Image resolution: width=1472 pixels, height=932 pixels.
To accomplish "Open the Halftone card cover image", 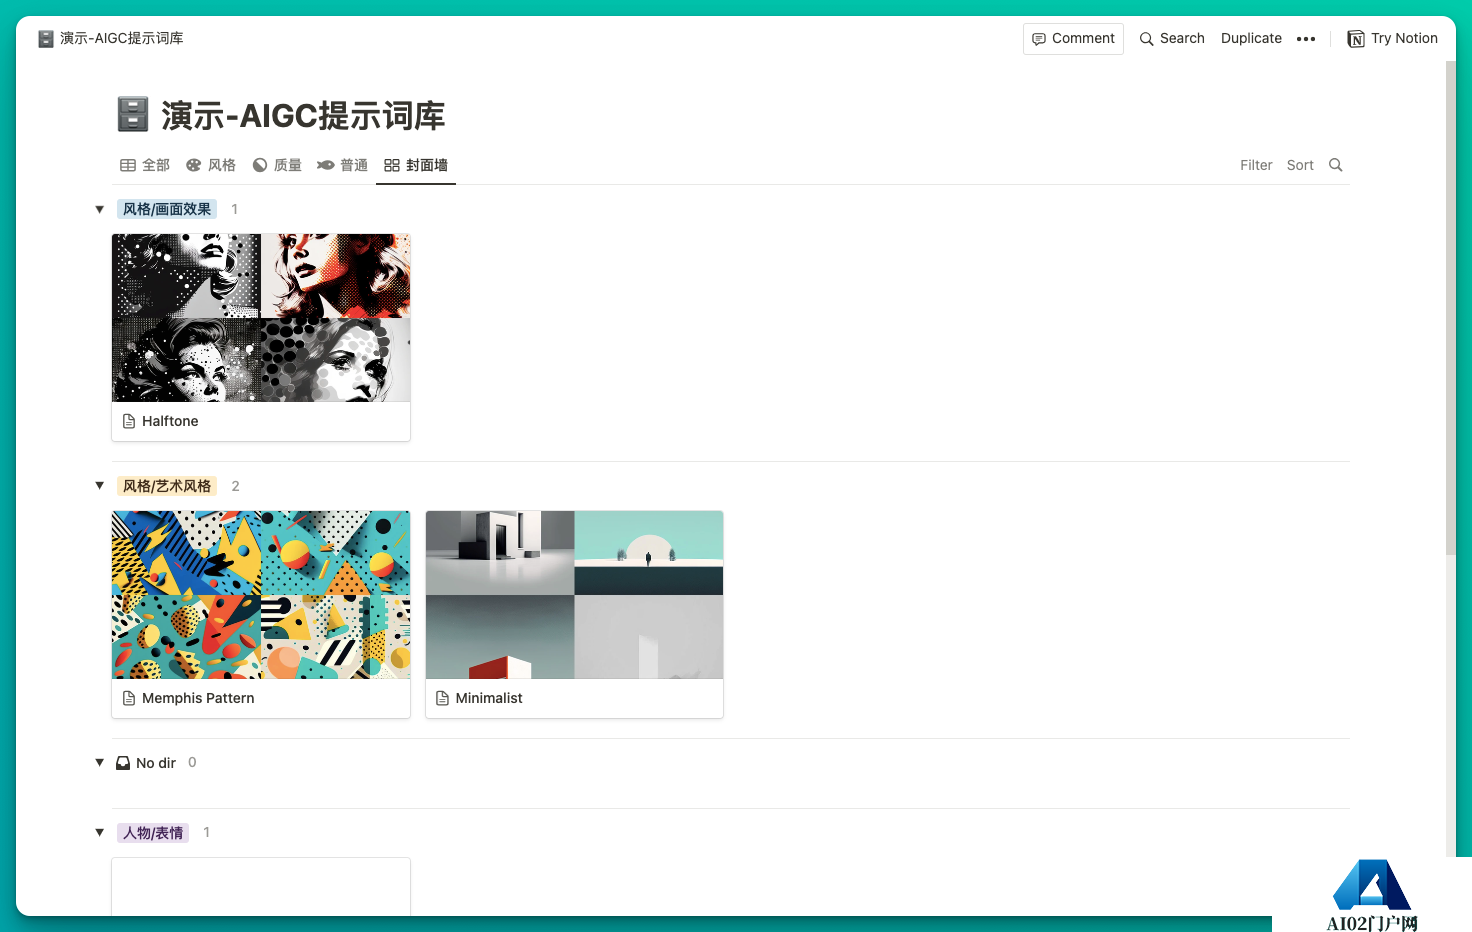I will pyautogui.click(x=261, y=318).
